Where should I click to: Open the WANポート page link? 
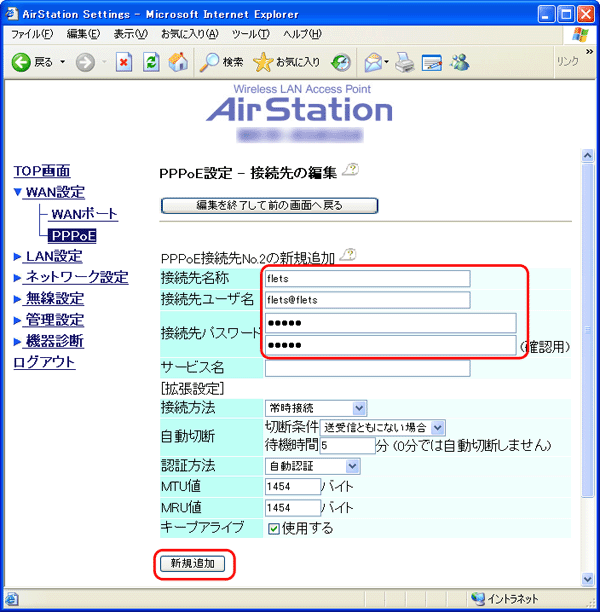point(84,214)
